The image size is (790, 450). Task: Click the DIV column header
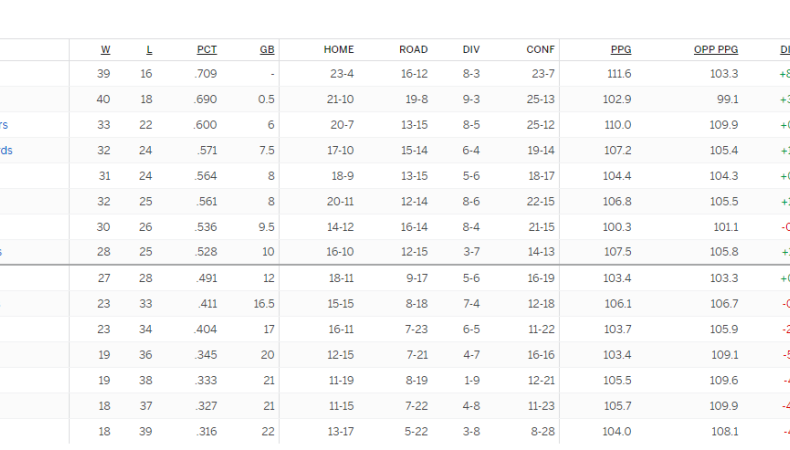[x=471, y=50]
